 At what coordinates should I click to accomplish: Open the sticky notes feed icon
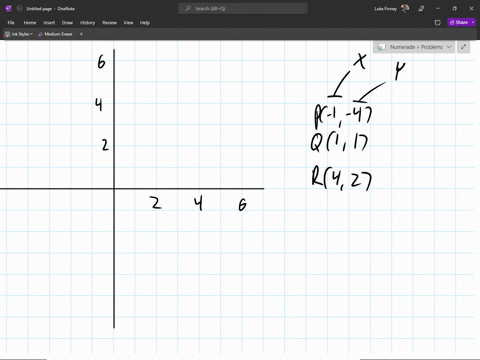click(x=438, y=23)
